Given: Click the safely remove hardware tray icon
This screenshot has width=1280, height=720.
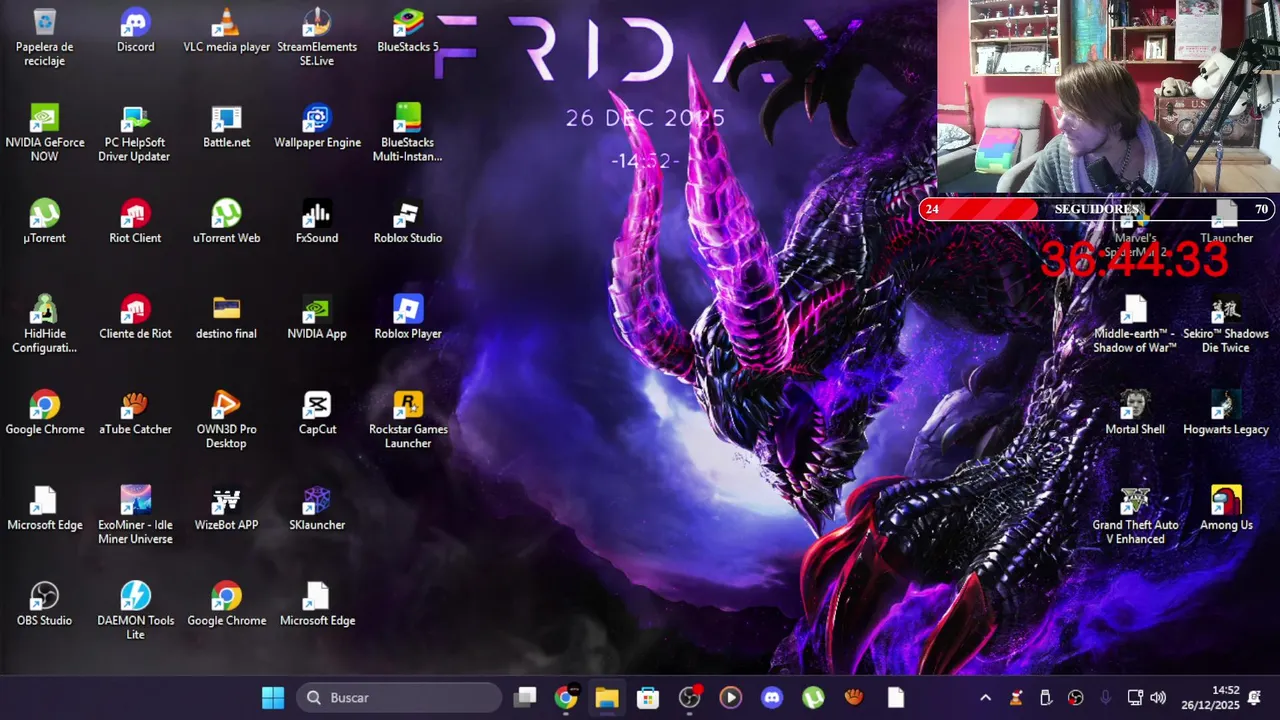Looking at the screenshot, I should pyautogui.click(x=1045, y=698).
